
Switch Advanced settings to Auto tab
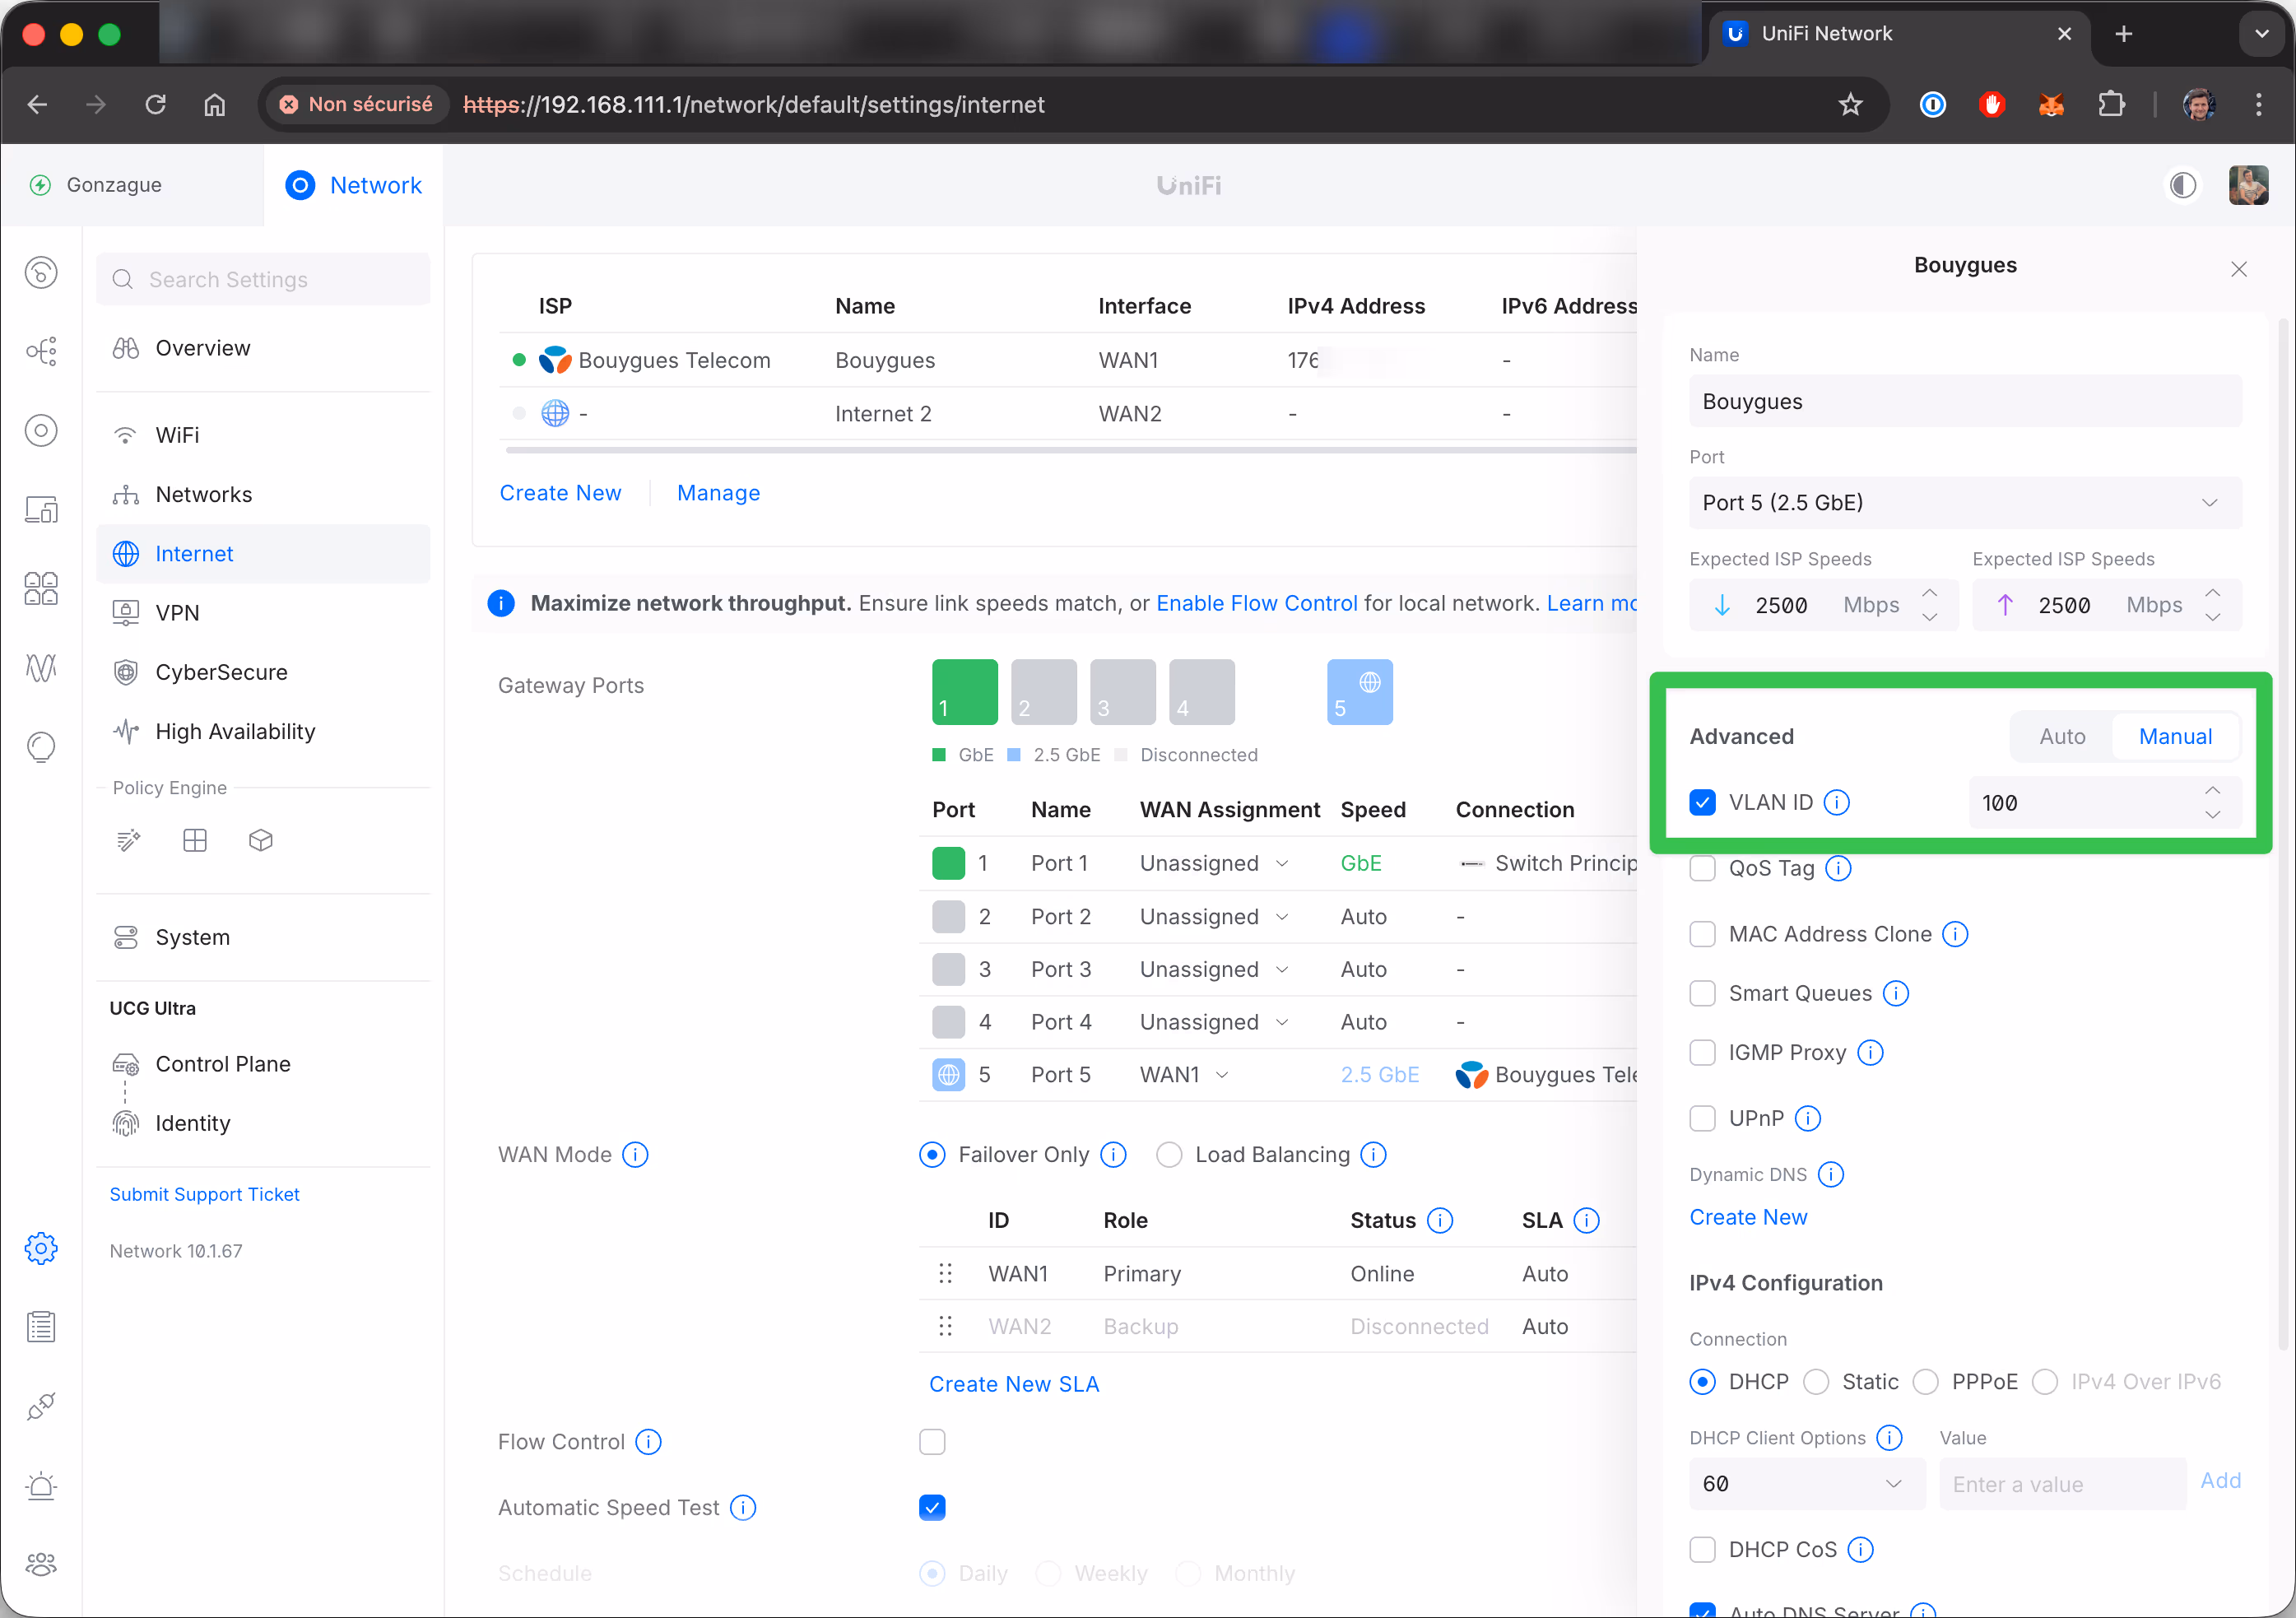click(2062, 736)
